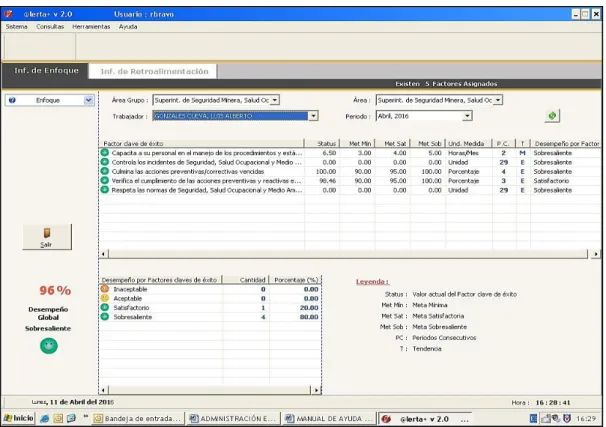
Task: Click the Status column header
Action: click(322, 143)
